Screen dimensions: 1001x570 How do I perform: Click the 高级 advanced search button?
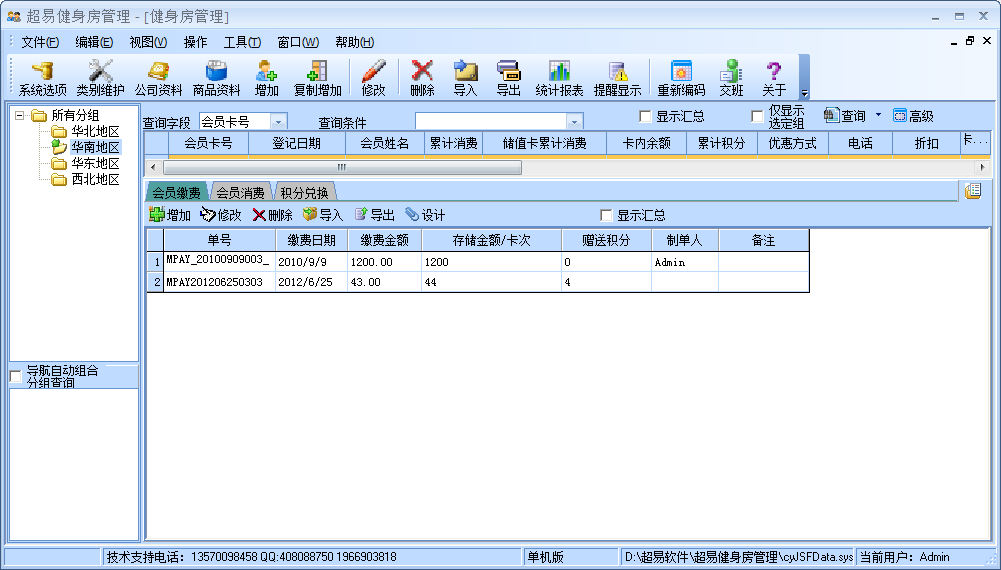click(914, 116)
